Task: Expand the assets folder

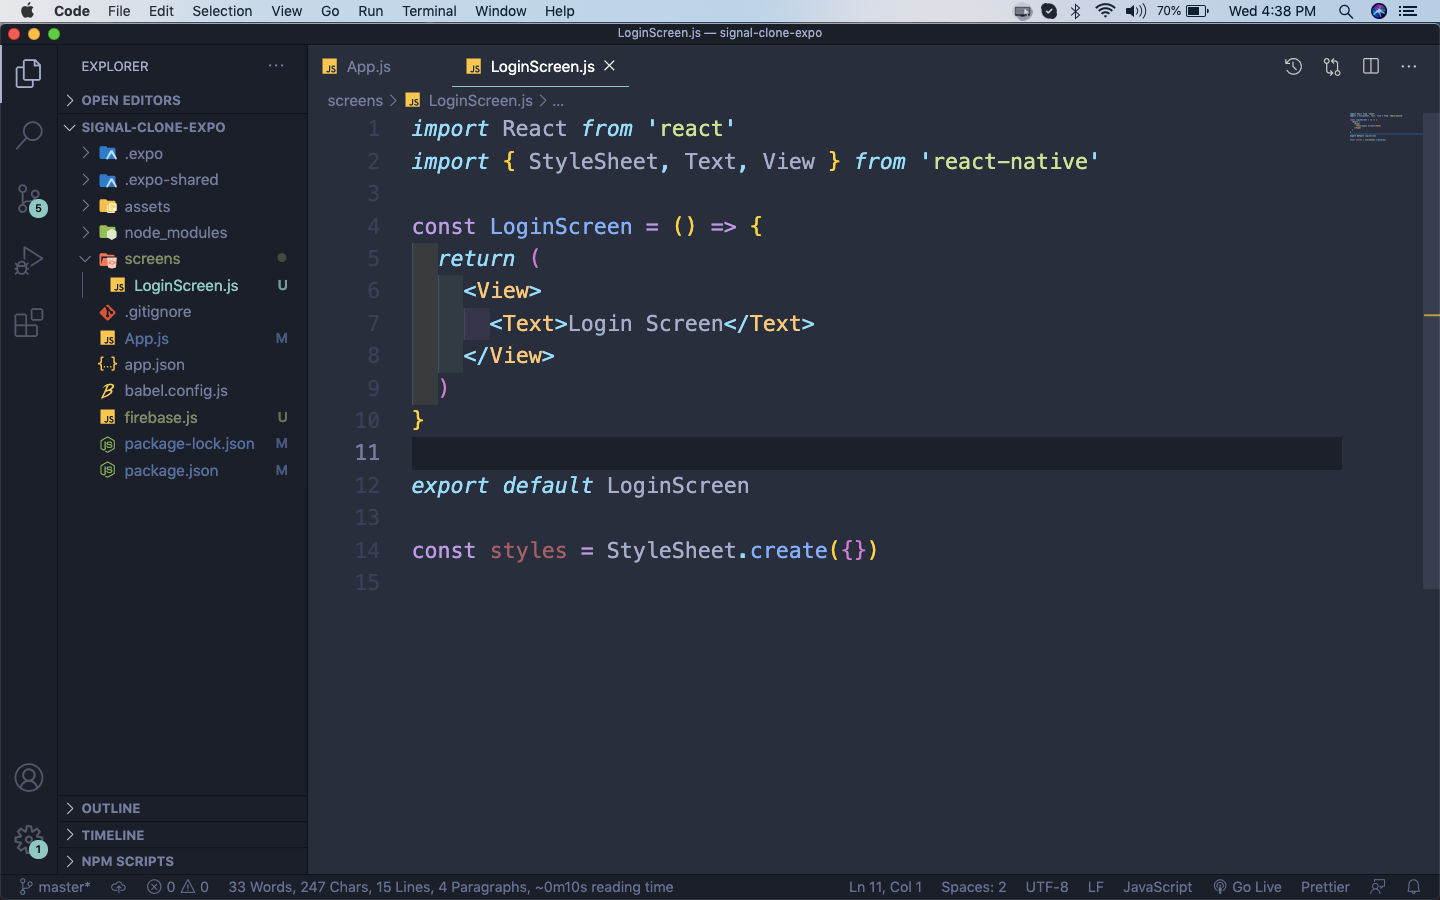Action: [183, 206]
